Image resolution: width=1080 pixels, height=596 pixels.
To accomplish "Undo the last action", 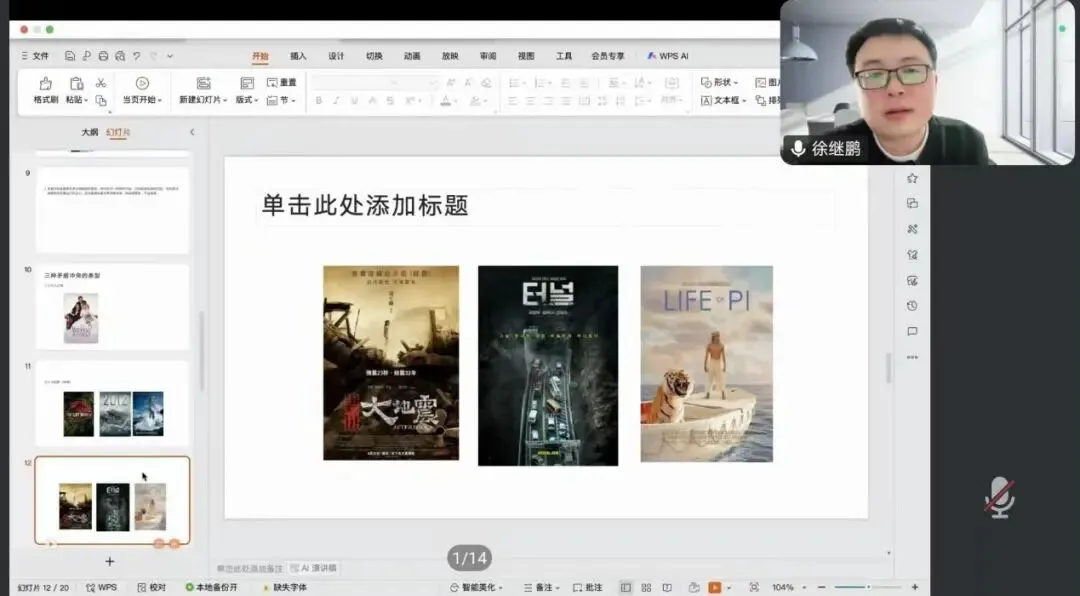I will pos(136,56).
